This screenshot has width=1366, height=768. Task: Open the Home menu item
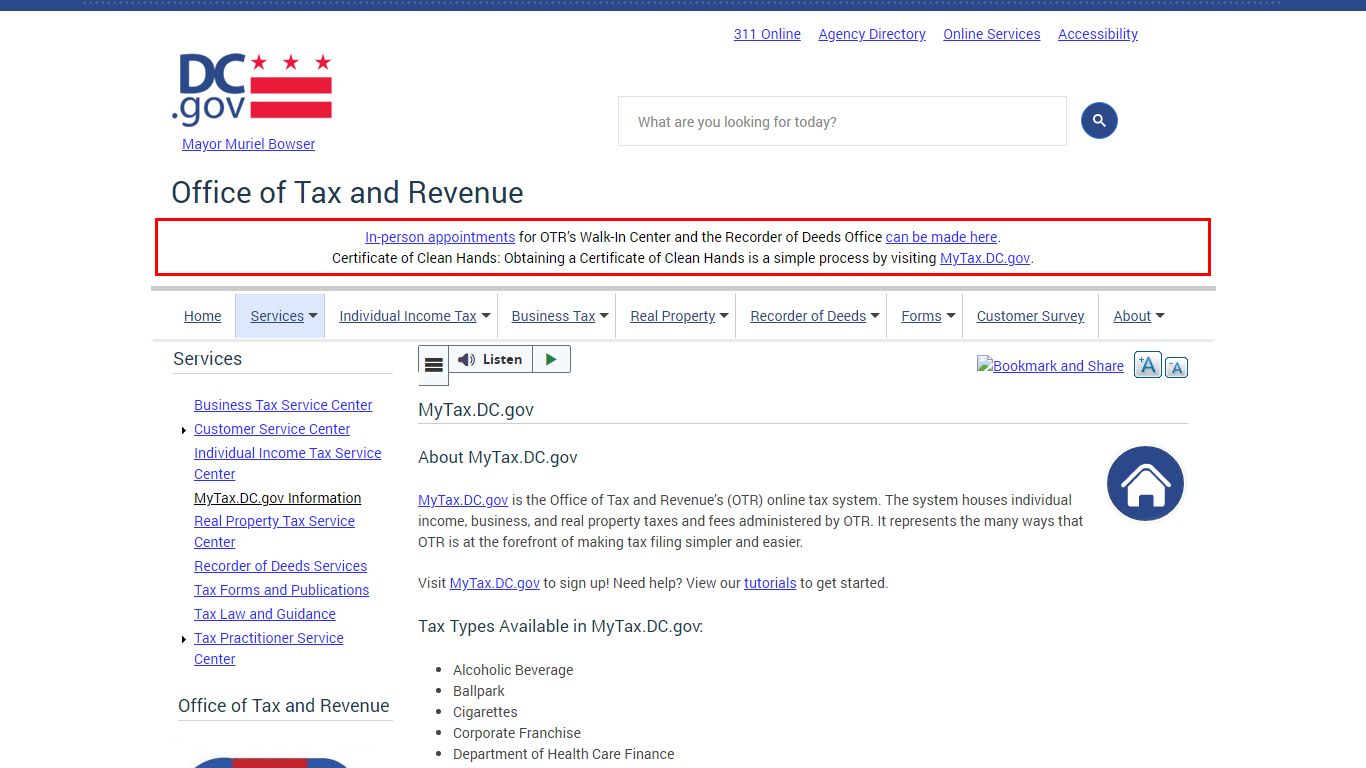(203, 316)
